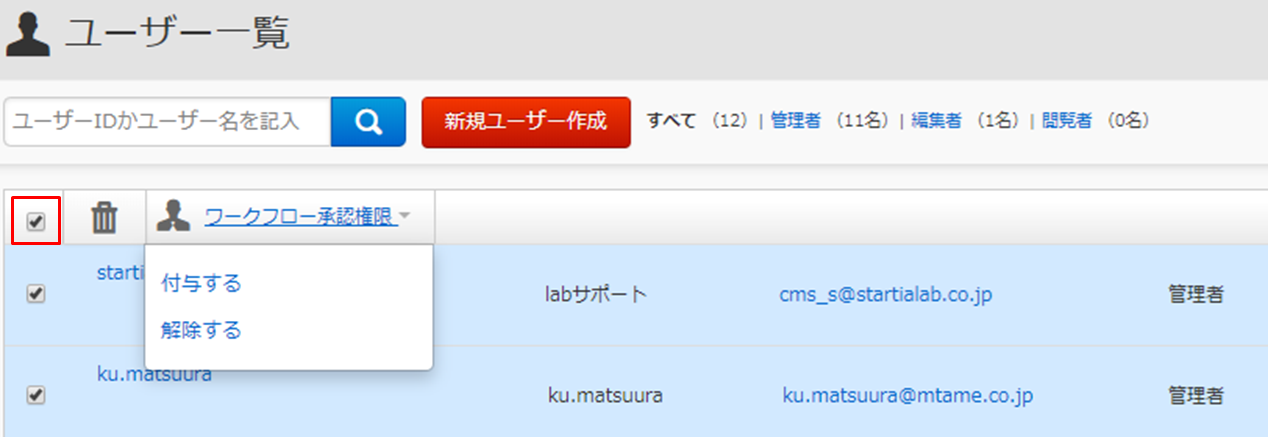Filter the list by 管理者

[x=795, y=121]
